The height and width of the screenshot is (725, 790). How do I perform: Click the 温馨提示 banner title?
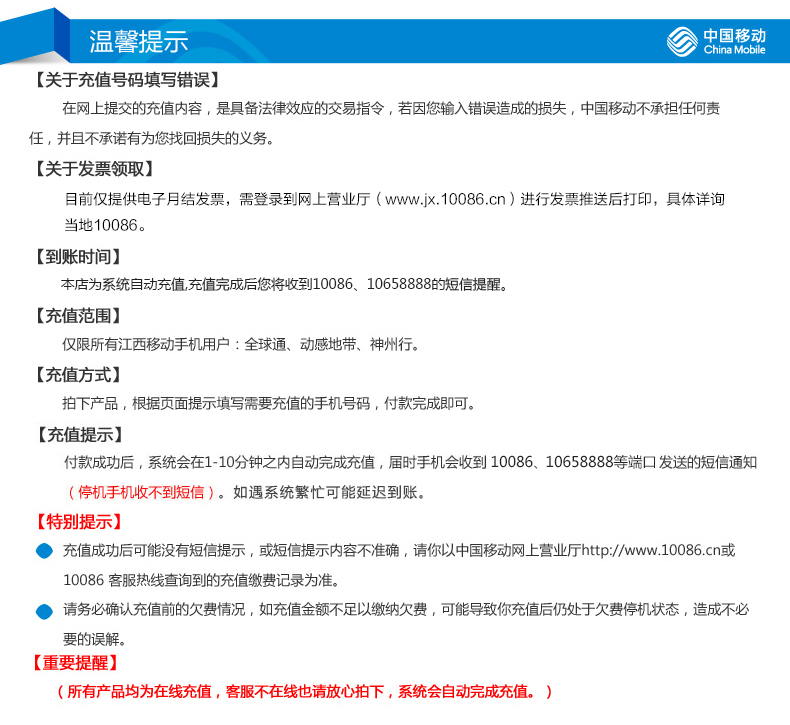(139, 41)
